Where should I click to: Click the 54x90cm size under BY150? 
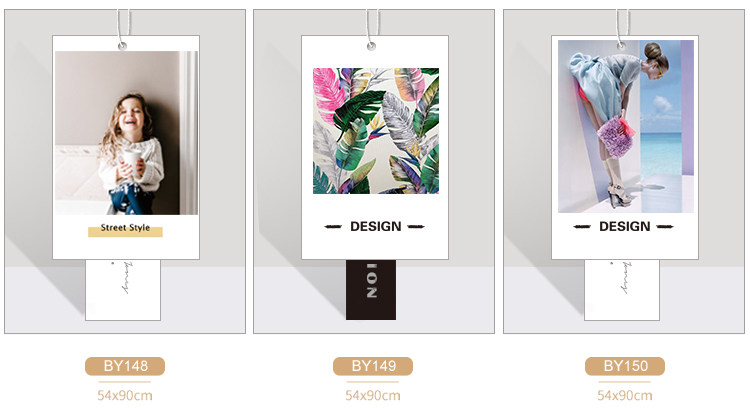tap(625, 396)
